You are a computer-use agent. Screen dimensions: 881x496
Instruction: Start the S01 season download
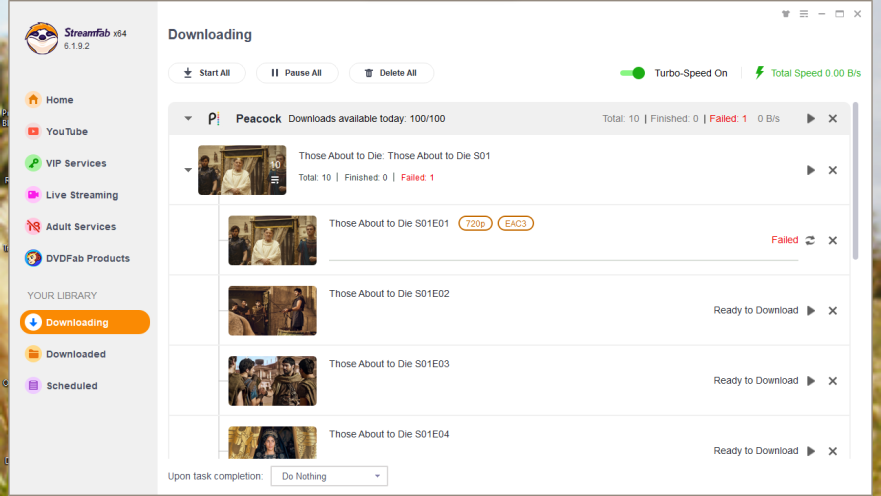pyautogui.click(x=811, y=170)
